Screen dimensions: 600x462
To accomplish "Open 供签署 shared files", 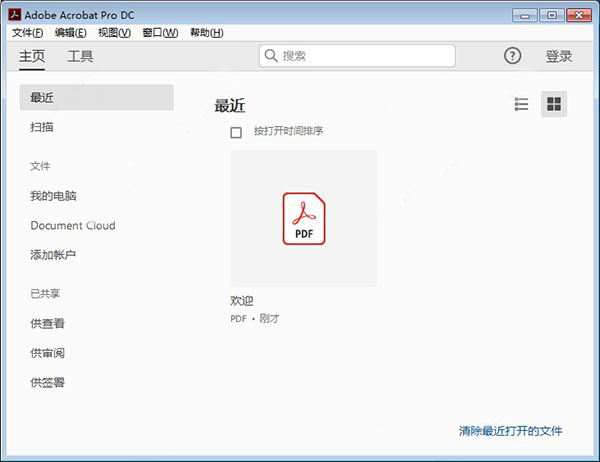I will pos(47,382).
